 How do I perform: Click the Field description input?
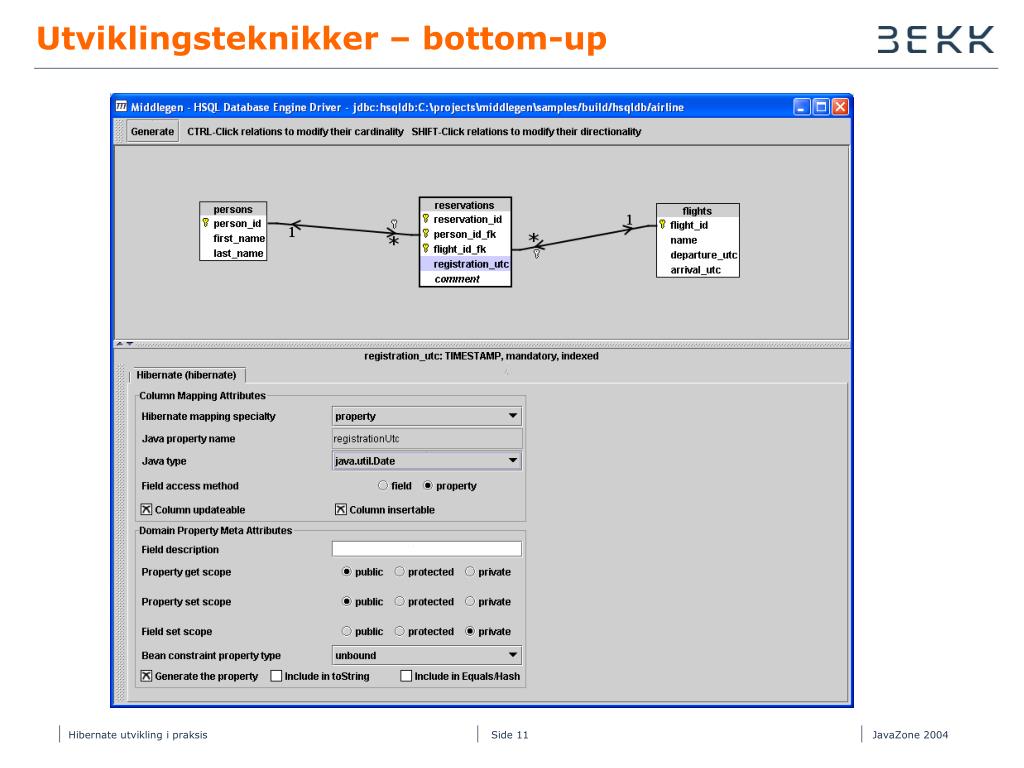pos(427,549)
